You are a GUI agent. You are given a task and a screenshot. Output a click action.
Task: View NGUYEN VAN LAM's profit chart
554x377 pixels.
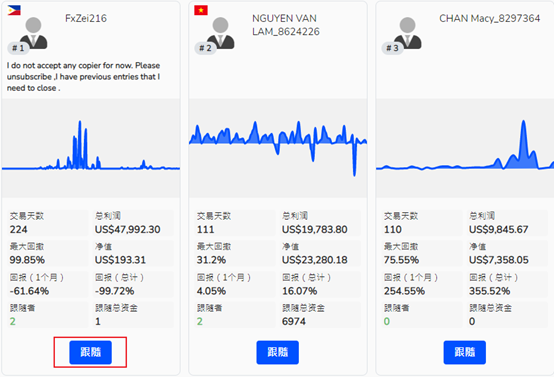coord(278,148)
